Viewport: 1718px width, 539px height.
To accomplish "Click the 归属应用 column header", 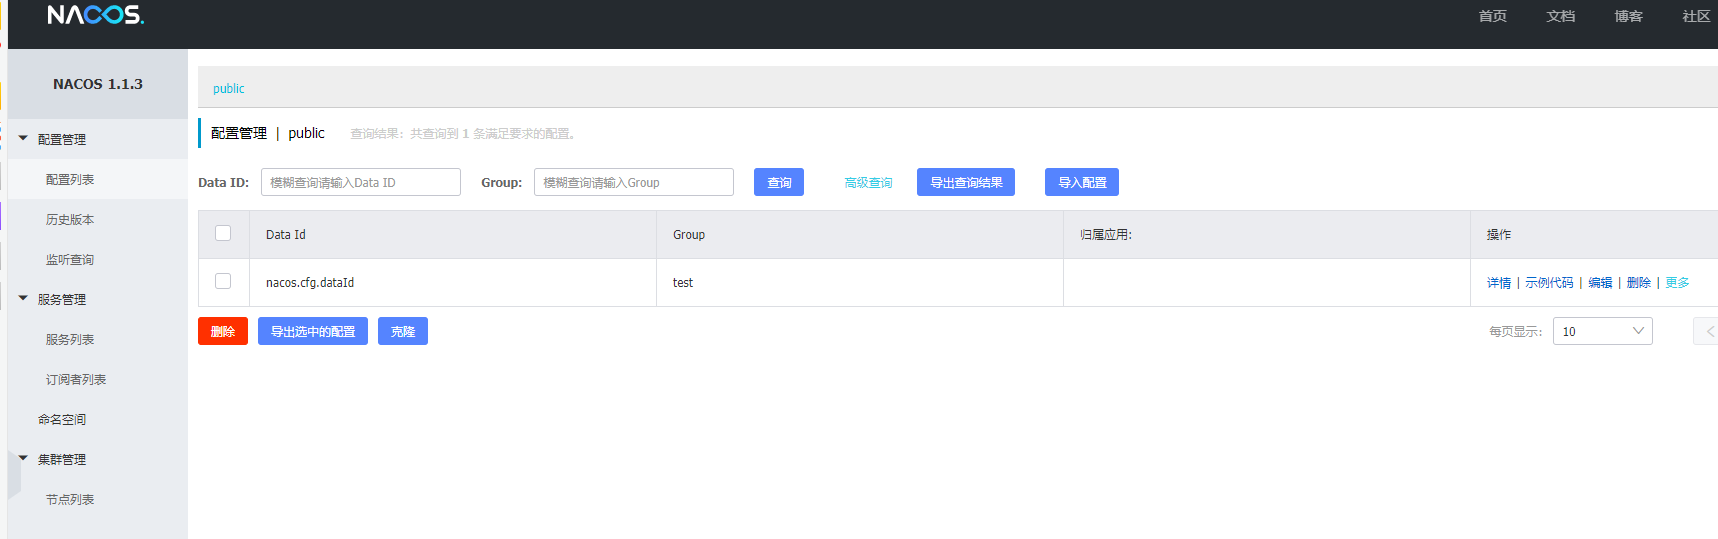I will [x=1267, y=235].
